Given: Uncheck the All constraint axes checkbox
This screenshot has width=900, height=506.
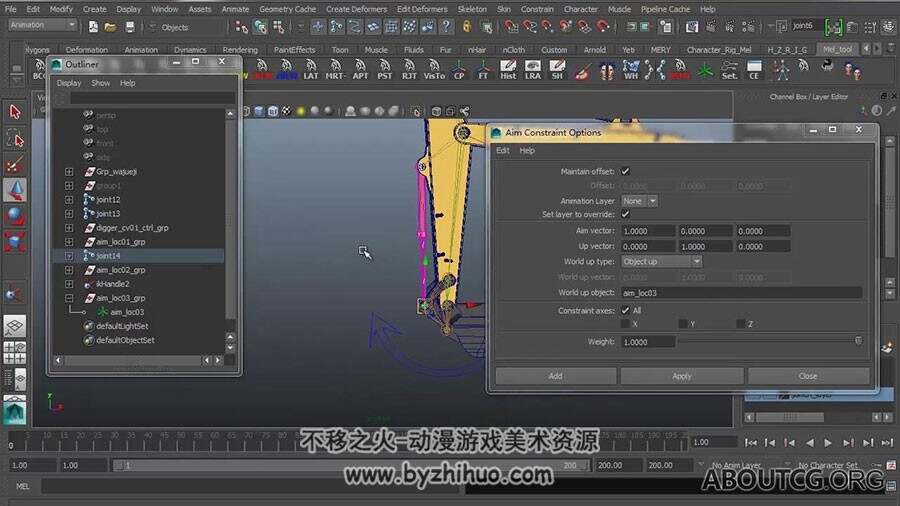Looking at the screenshot, I should 626,310.
